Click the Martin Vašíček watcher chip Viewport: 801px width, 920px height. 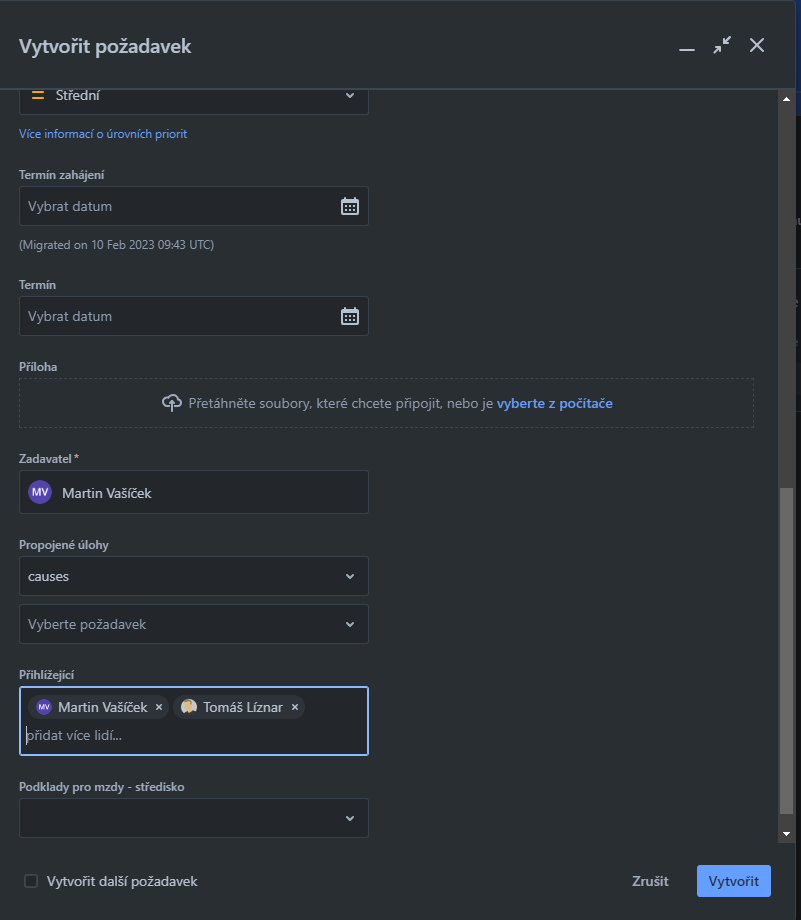(99, 707)
